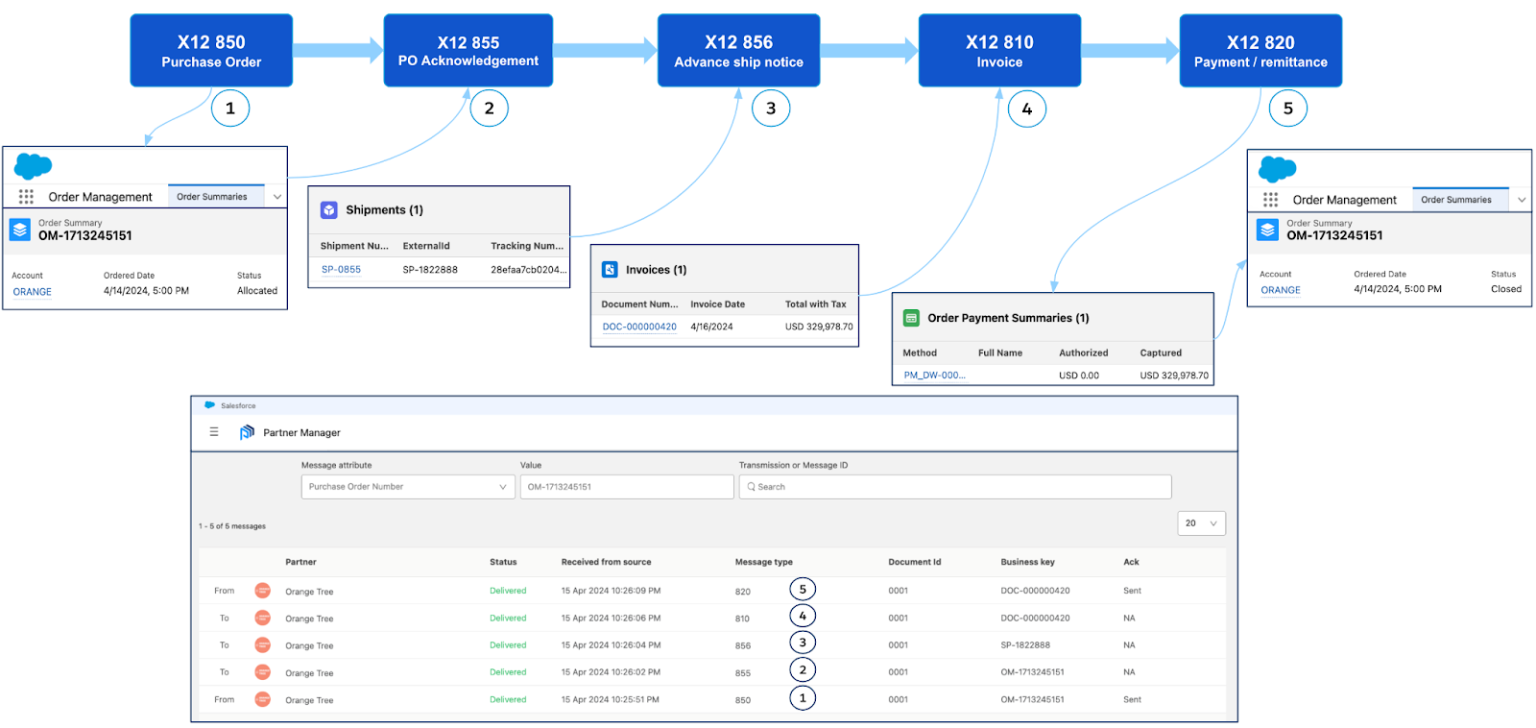Expand the chevron beside Order Summaries in the Closed order panel
The width and height of the screenshot is (1536, 728).
tap(1521, 200)
